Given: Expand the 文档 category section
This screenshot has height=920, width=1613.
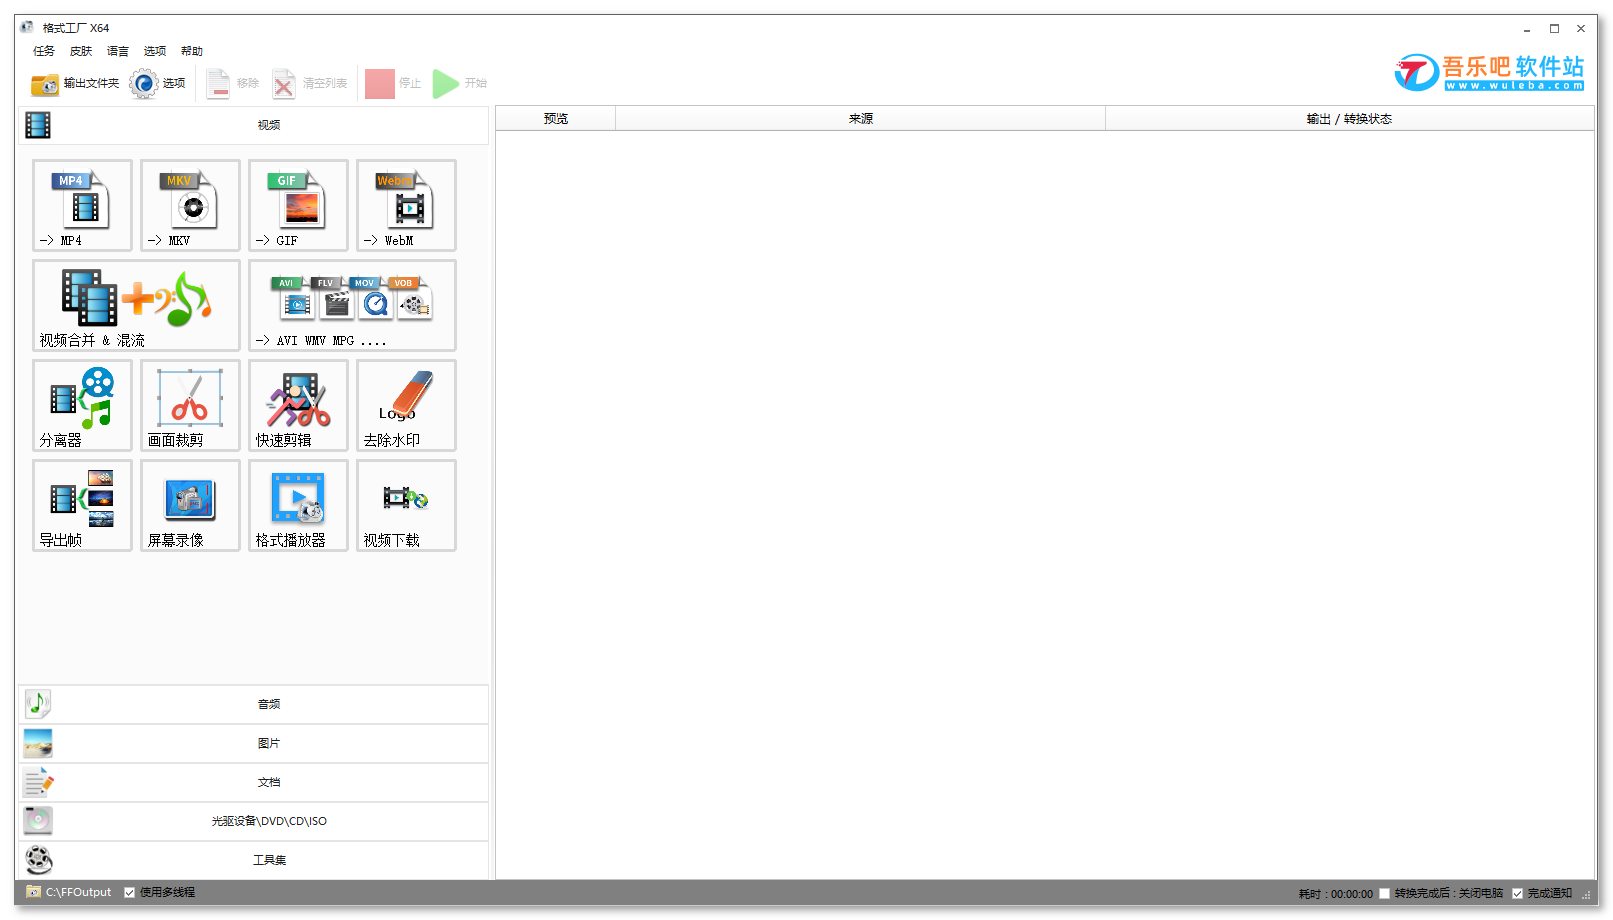Looking at the screenshot, I should tap(253, 782).
